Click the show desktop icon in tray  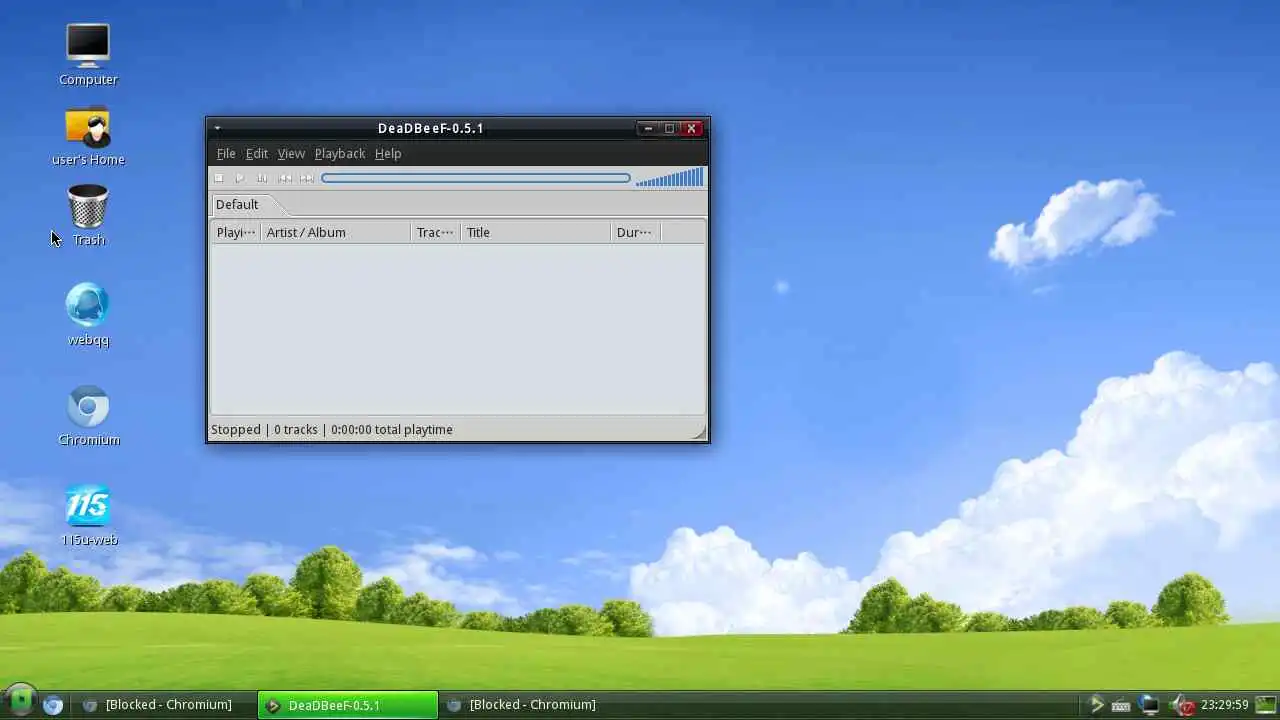pos(1266,705)
